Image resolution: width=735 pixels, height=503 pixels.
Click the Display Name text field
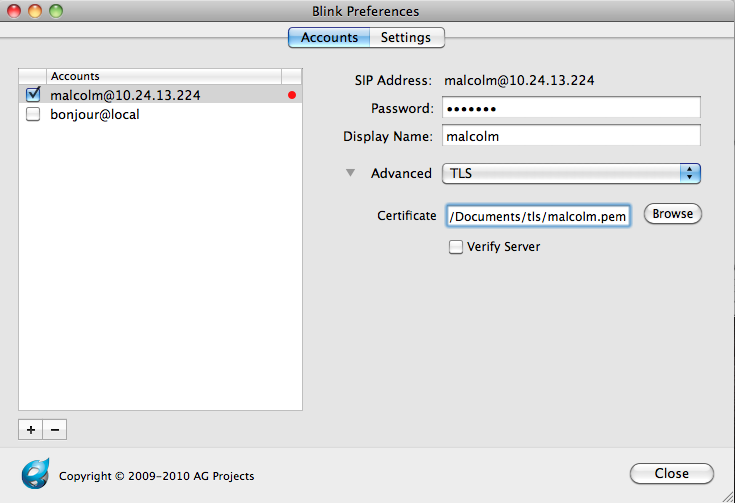[570, 136]
